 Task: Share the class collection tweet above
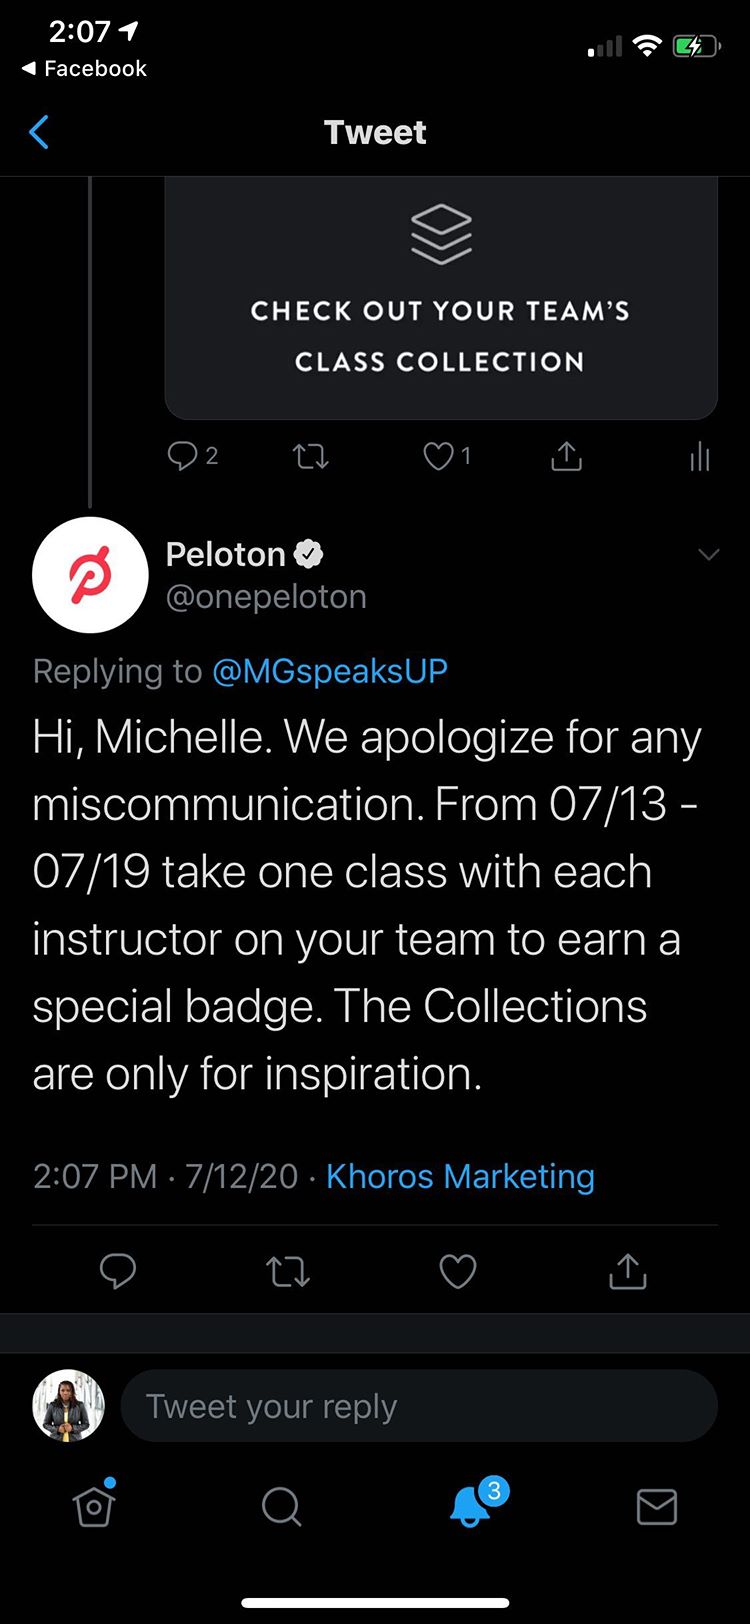point(566,457)
